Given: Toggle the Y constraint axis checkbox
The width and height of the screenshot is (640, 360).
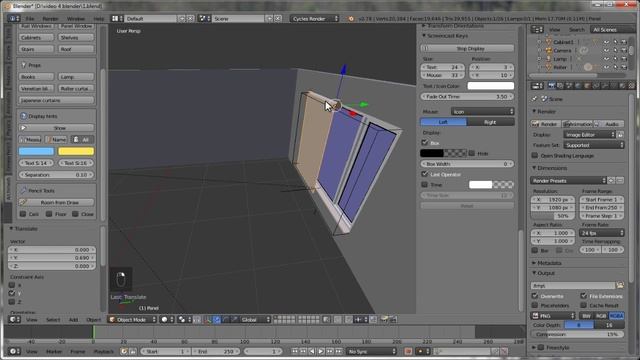Looking at the screenshot, I should (12, 293).
